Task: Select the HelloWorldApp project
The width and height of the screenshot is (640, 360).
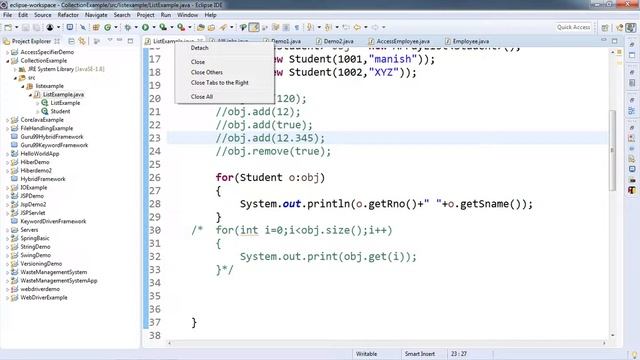Action: point(40,154)
